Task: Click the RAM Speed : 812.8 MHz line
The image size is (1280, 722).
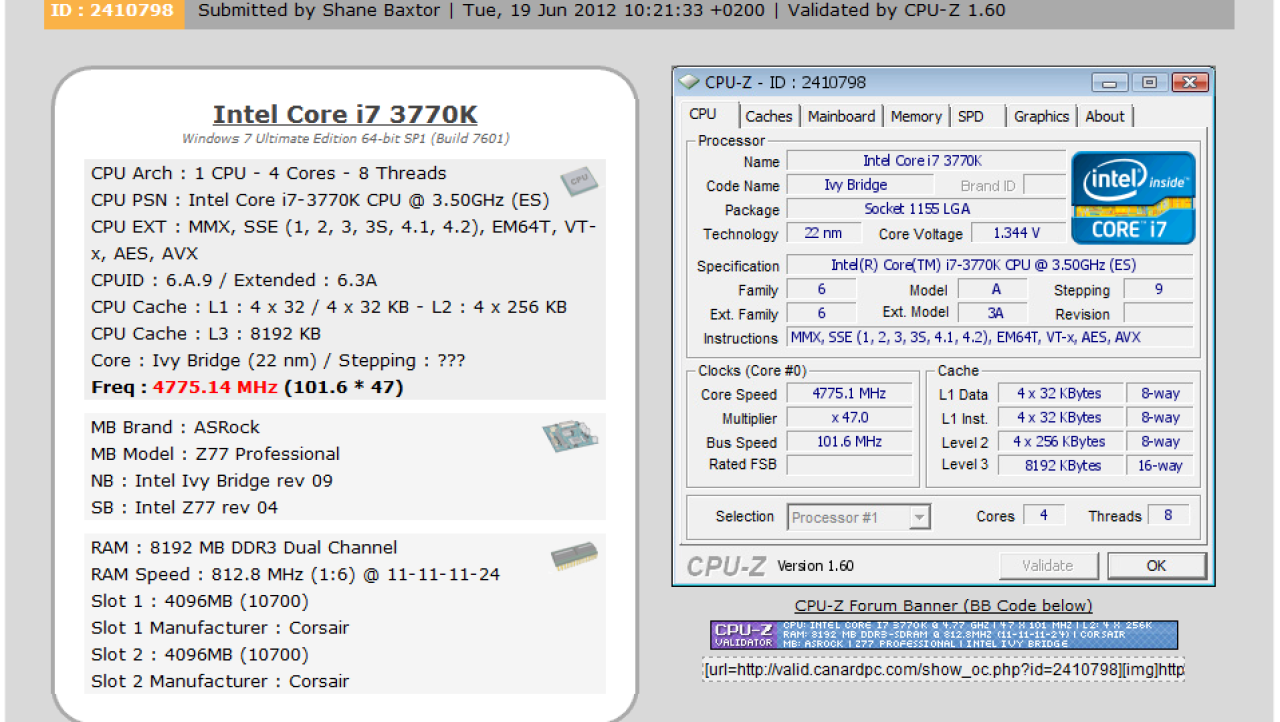Action: tap(295, 575)
